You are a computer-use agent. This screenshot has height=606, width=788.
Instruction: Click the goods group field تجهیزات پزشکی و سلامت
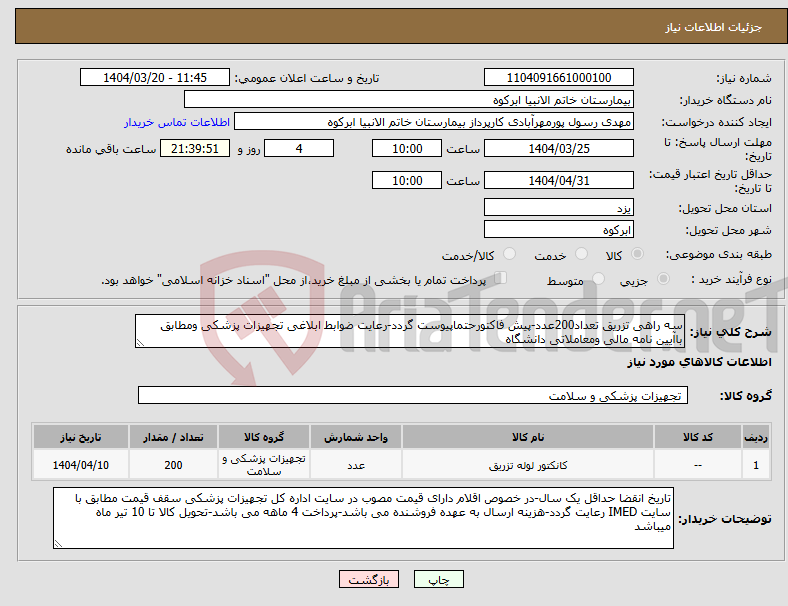413,395
